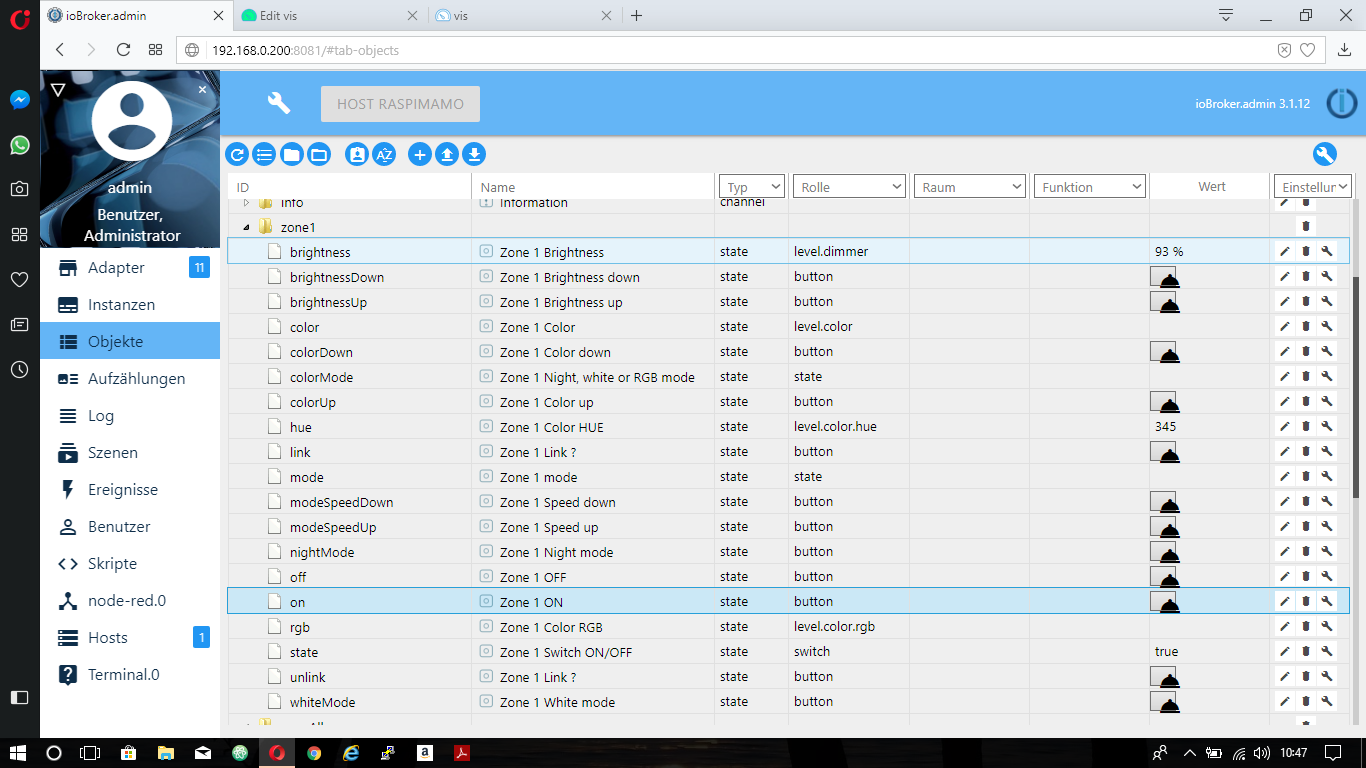
Task: Expand all folders toolbar icon
Action: [x=318, y=154]
